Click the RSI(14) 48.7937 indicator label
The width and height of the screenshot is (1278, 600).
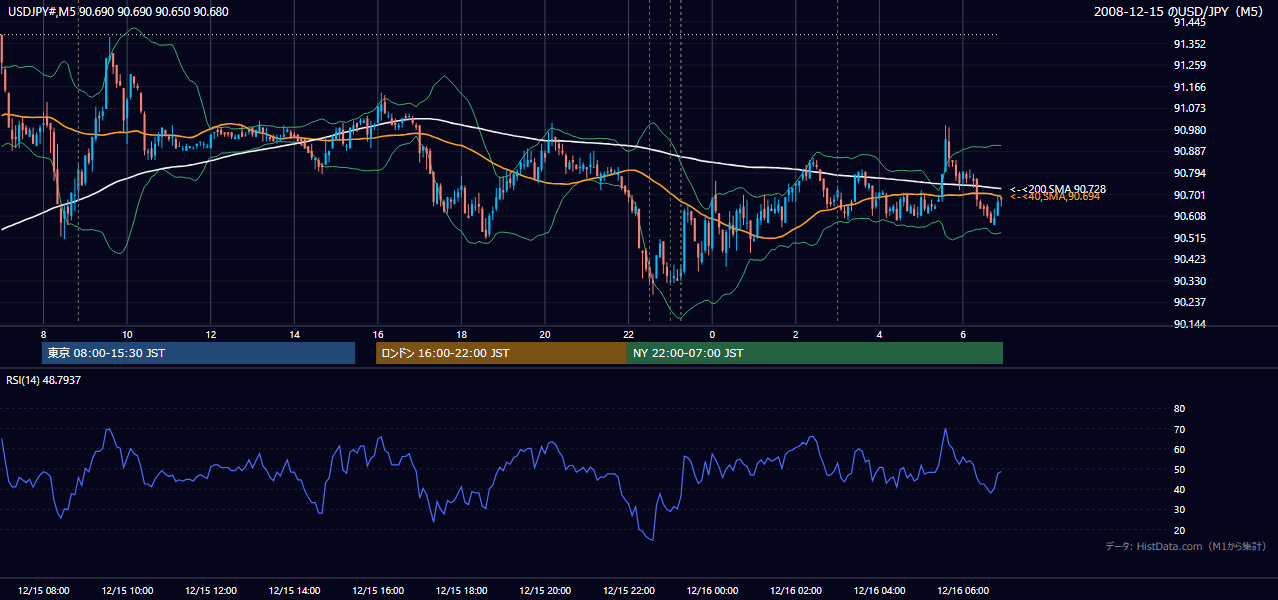coord(44,380)
